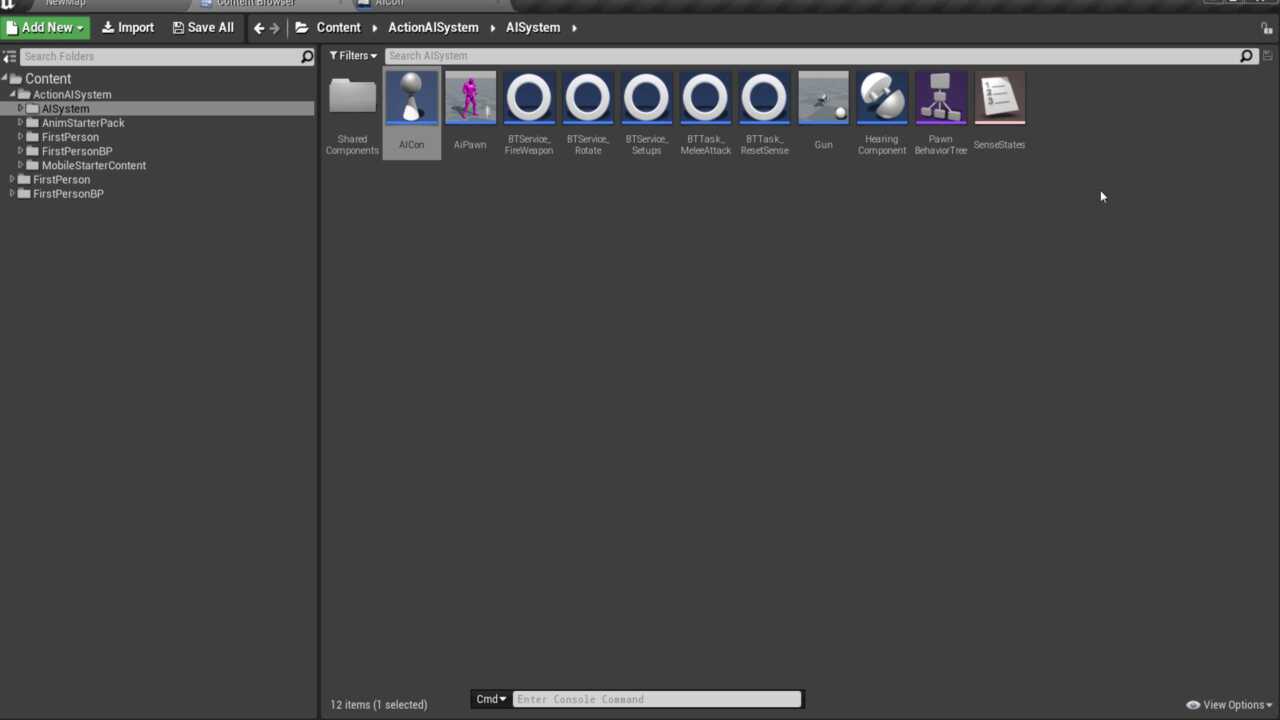This screenshot has height=720, width=1280.
Task: Focus the Enter Console Command field
Action: [x=657, y=699]
